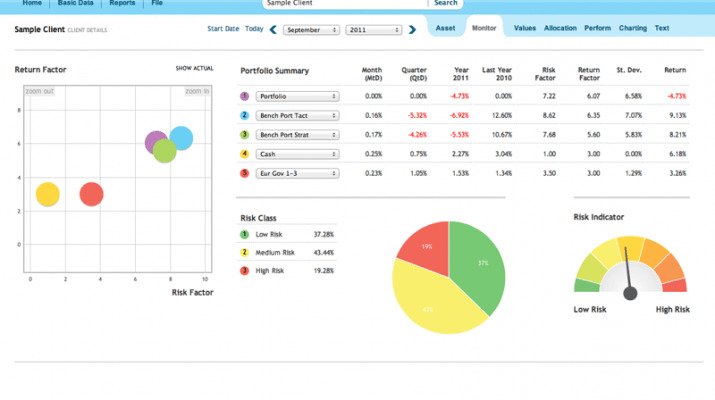Toggle Show Actual on Return Factor chart
This screenshot has height=400, width=715.
[x=194, y=69]
